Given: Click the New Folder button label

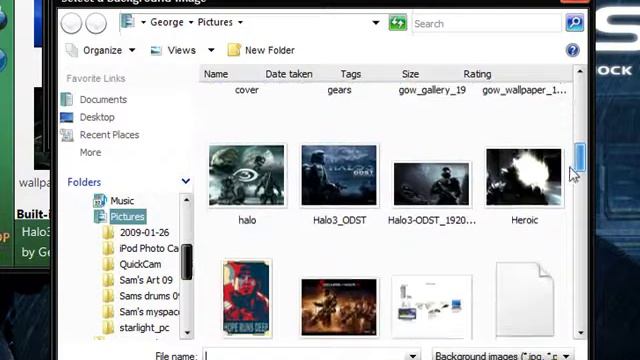Looking at the screenshot, I should click(x=269, y=50).
